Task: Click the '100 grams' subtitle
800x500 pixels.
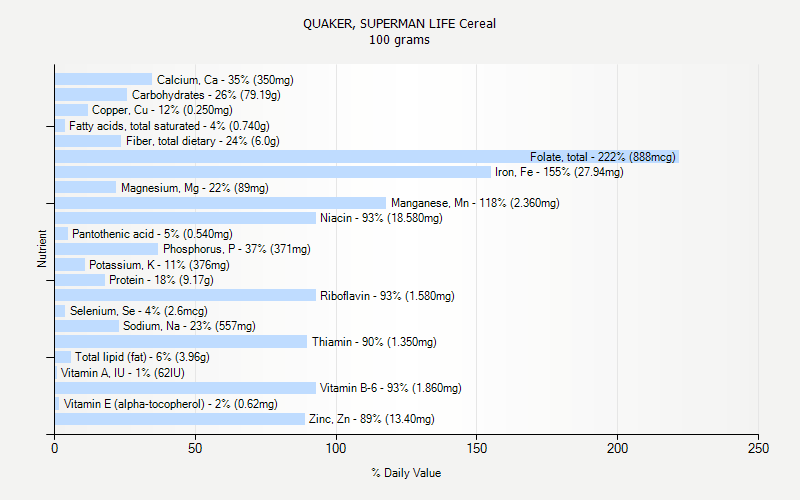Action: (x=399, y=40)
